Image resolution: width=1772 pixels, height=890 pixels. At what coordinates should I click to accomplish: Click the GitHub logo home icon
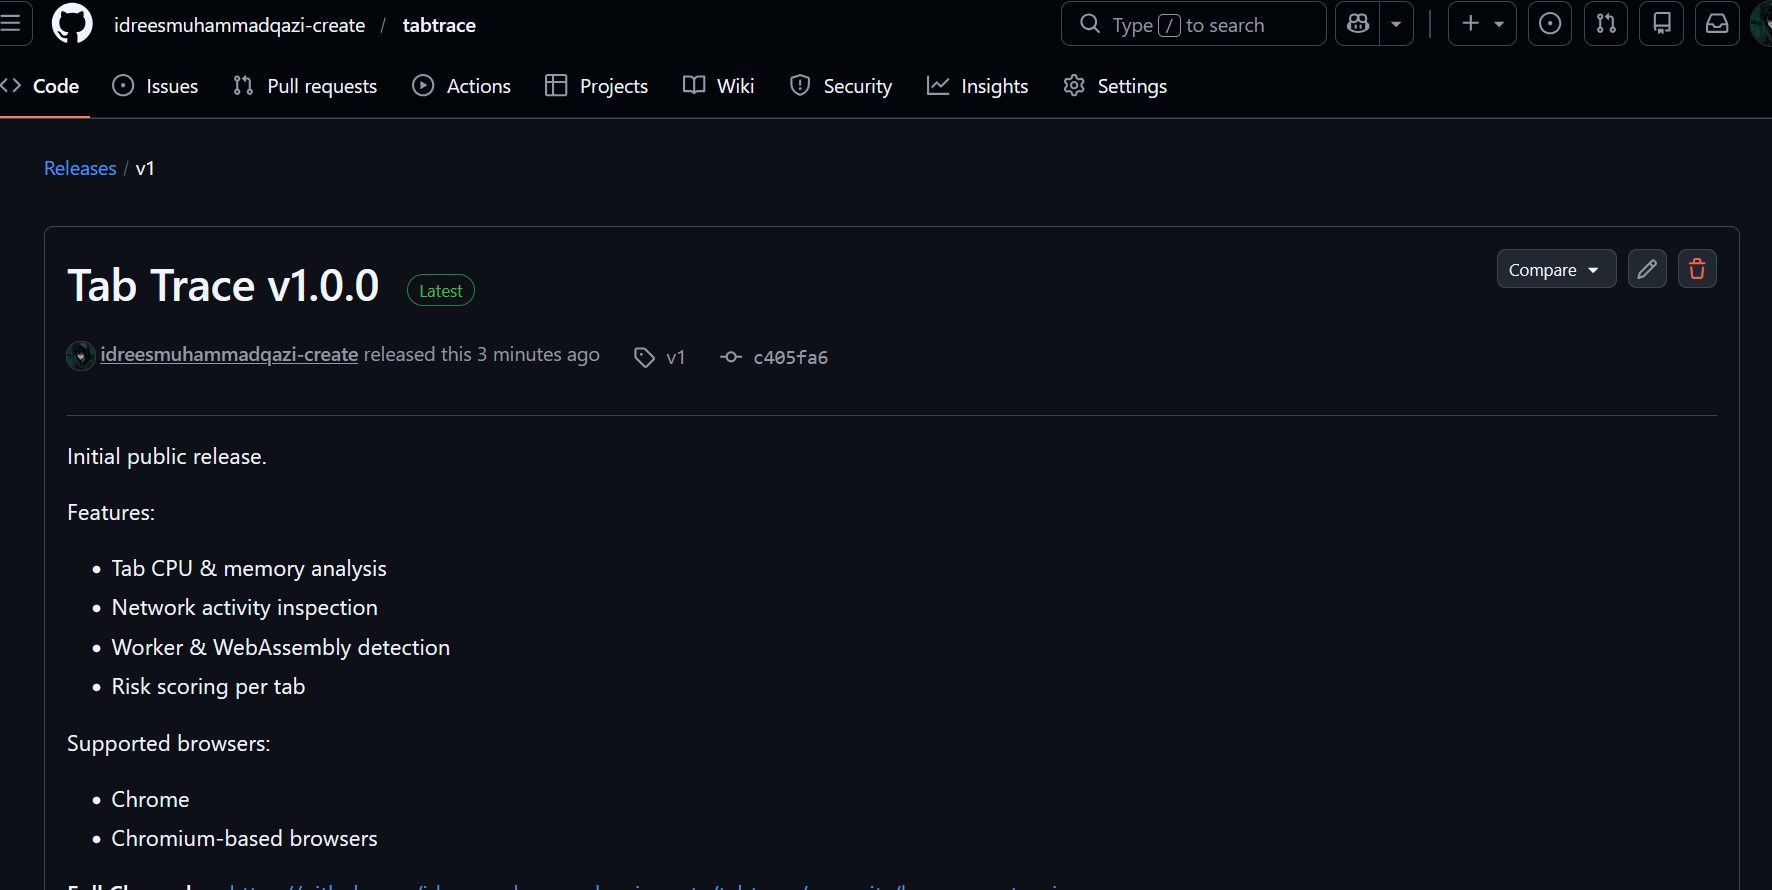point(72,24)
